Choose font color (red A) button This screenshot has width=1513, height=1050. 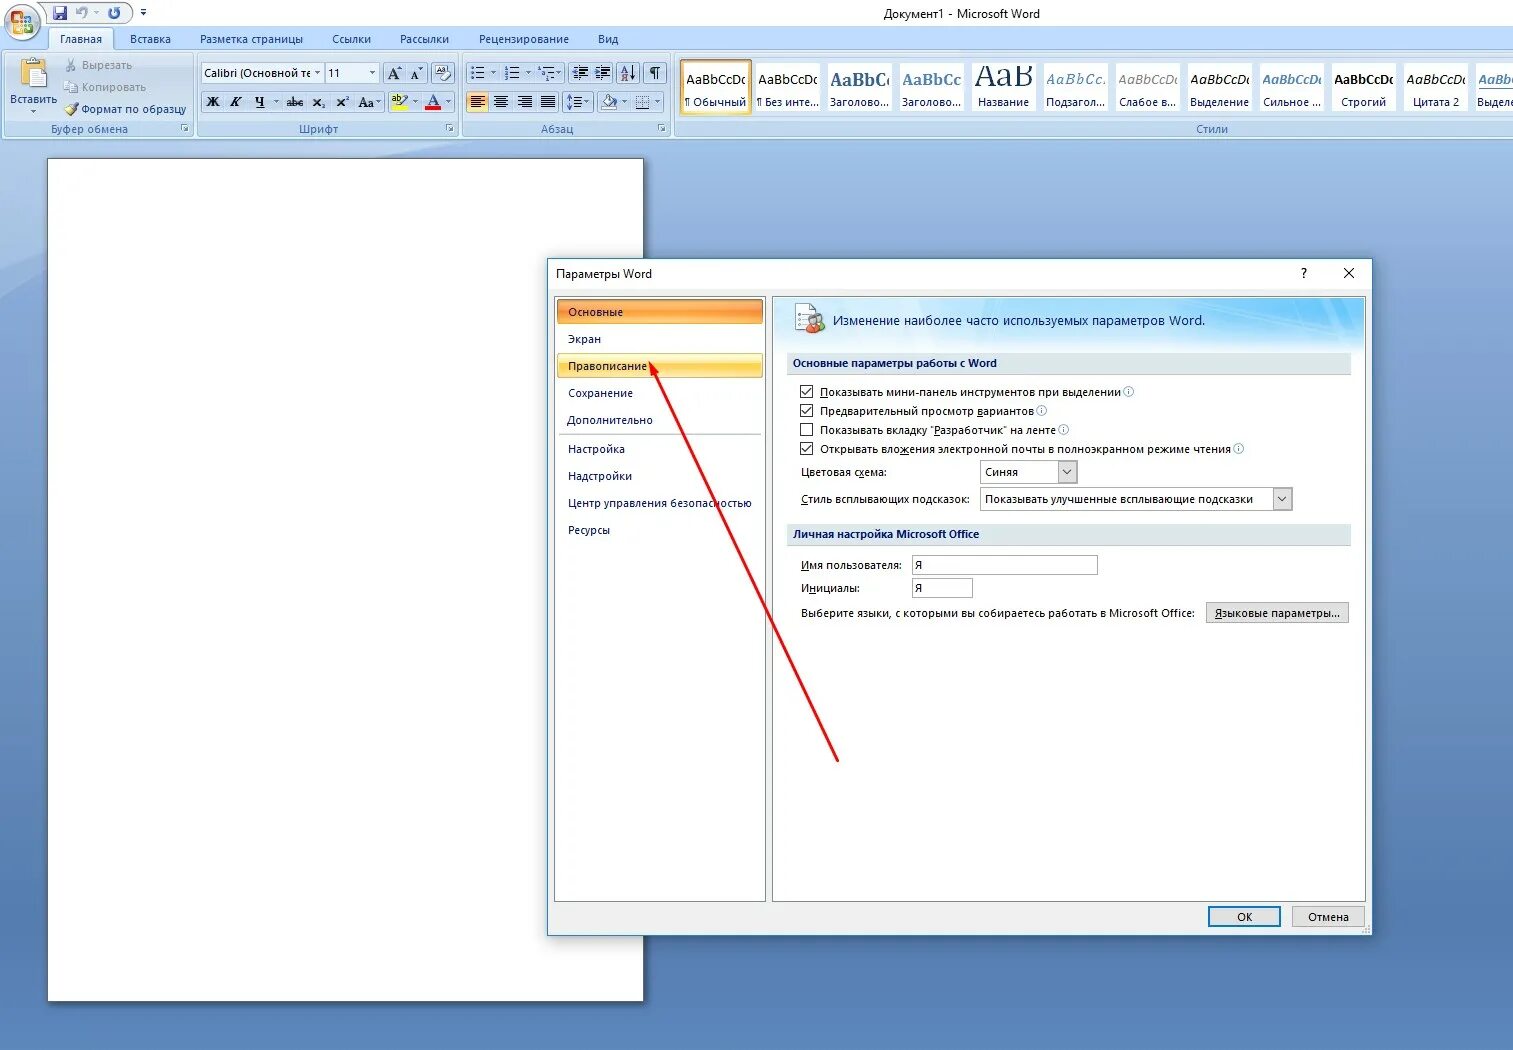pos(433,102)
